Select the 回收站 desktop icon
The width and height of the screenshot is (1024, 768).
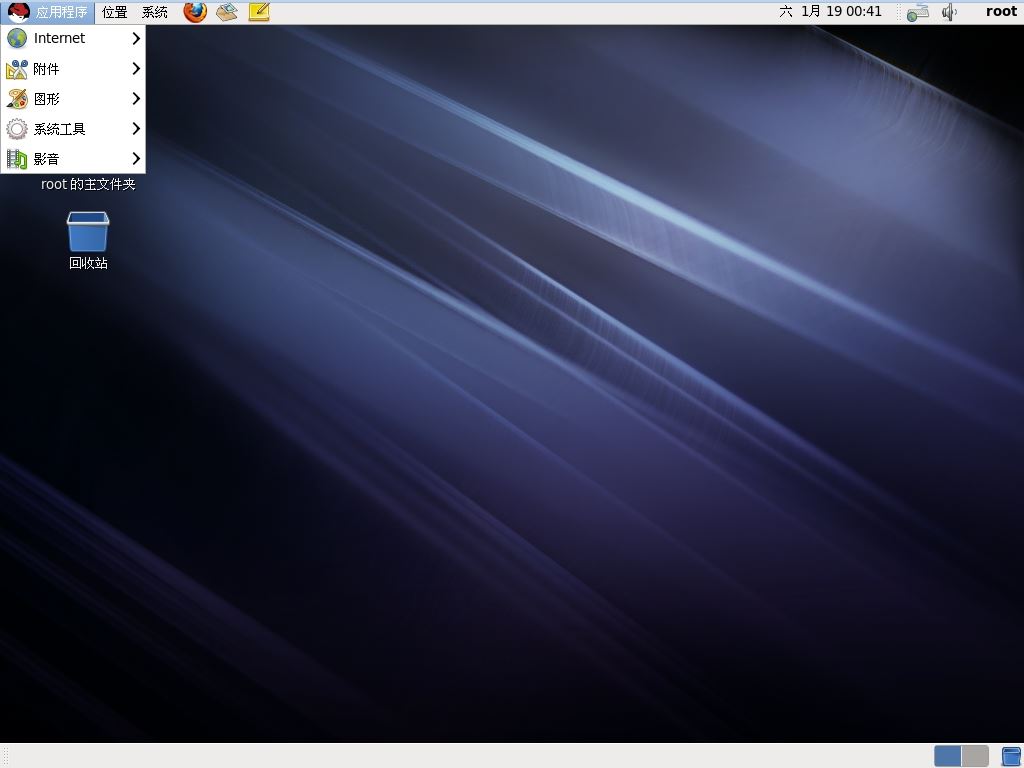pyautogui.click(x=88, y=240)
